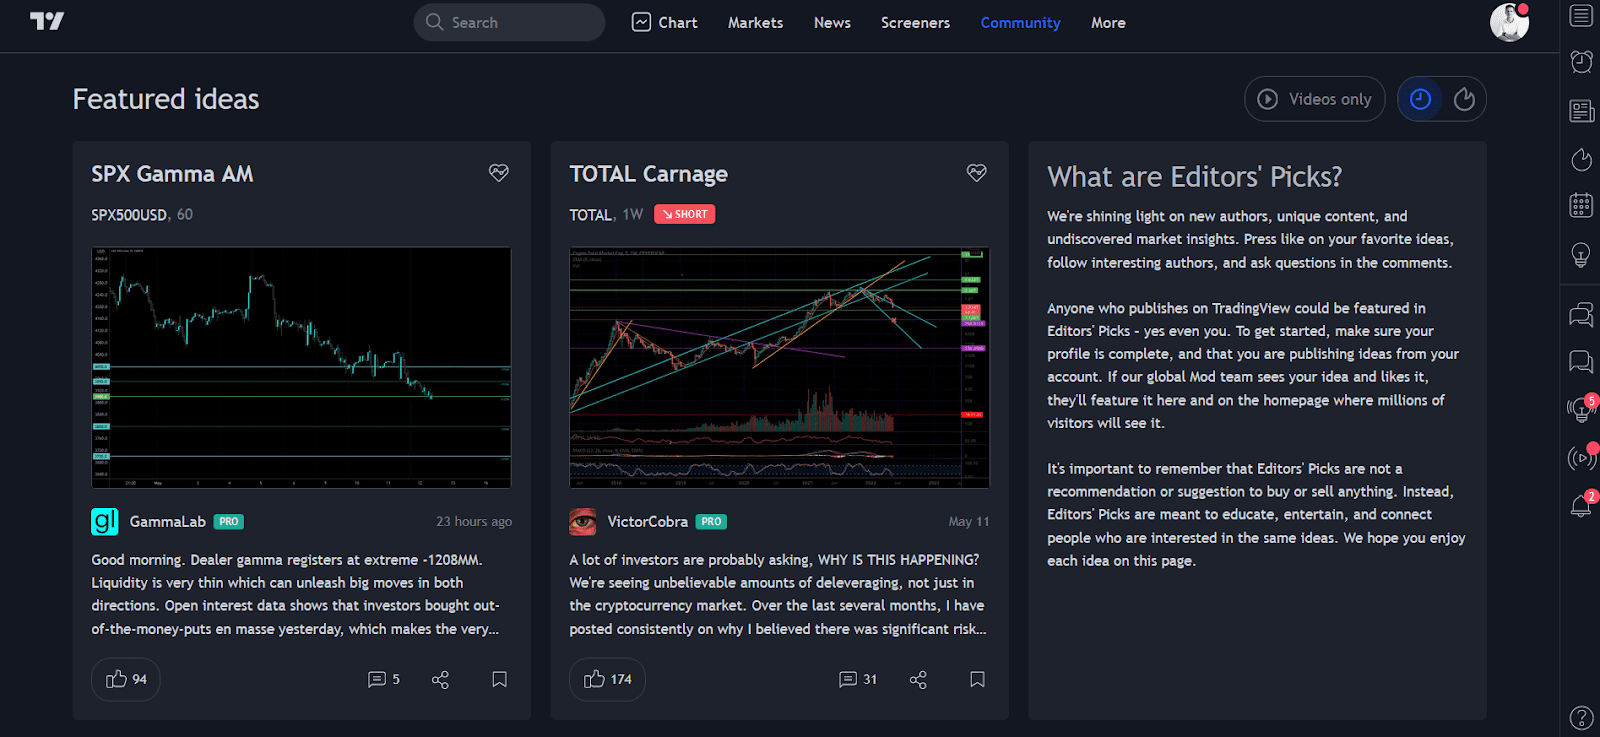Screen dimensions: 1600x737
Task: Share the TOTAL Carnage idea
Action: pos(918,679)
